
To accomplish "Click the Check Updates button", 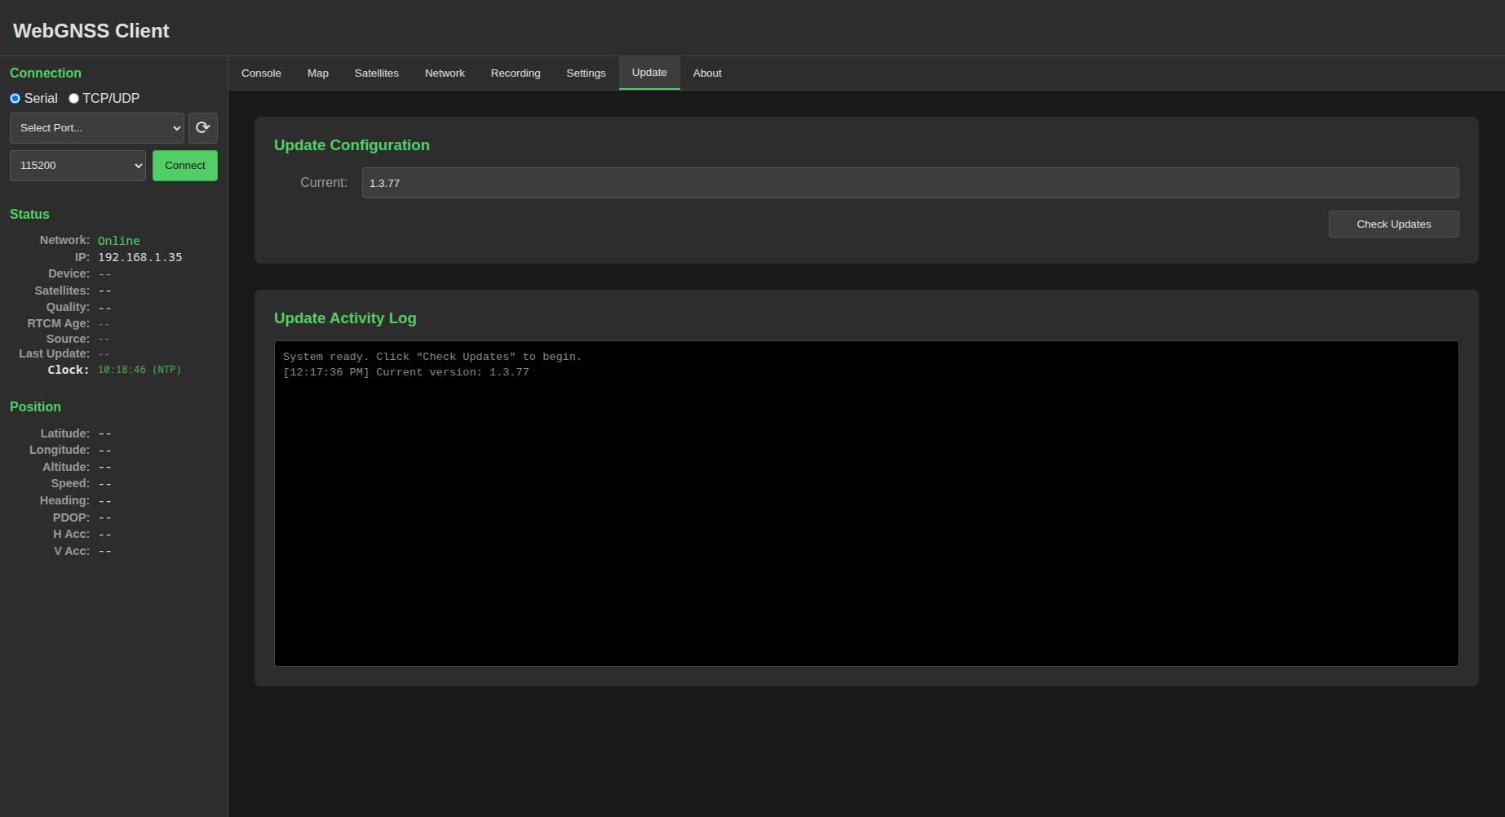I will point(1393,224).
